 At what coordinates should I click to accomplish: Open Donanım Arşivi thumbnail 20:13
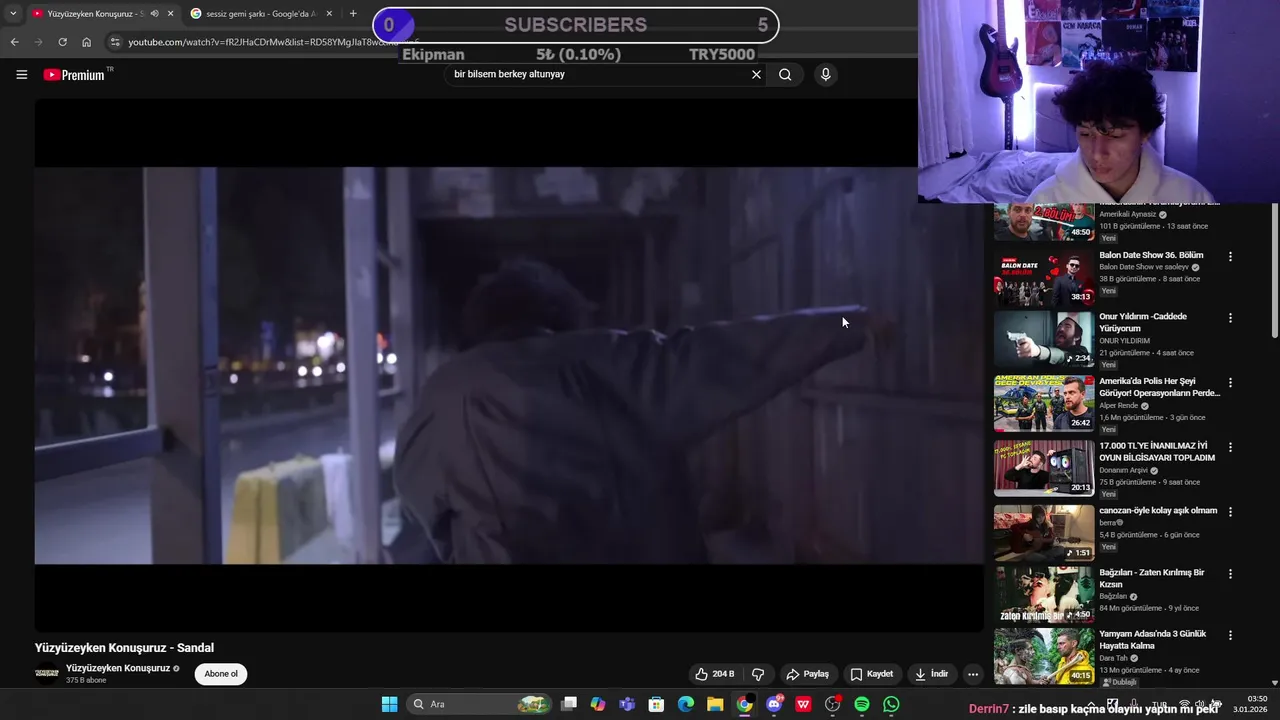1044,468
